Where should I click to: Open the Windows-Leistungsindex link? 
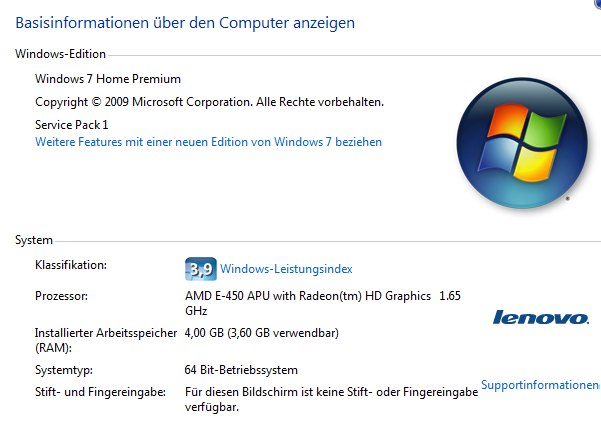[286, 269]
